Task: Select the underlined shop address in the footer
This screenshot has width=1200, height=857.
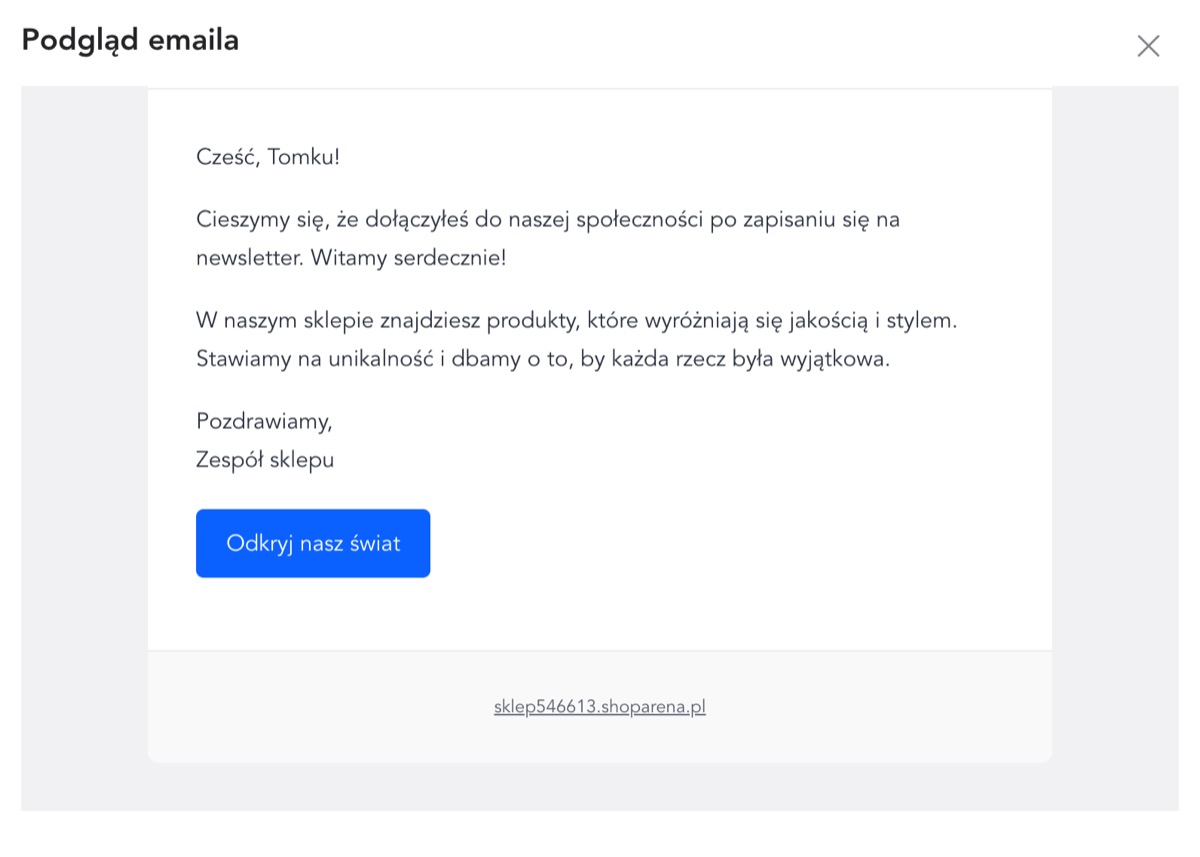Action: (x=599, y=706)
